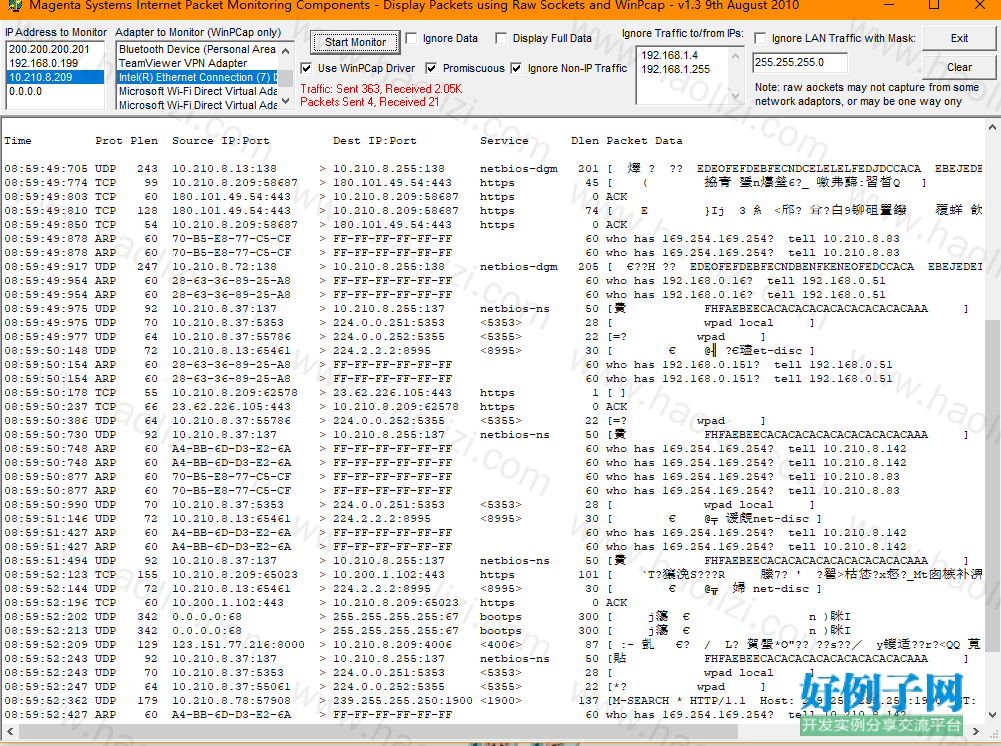Image resolution: width=1001 pixels, height=746 pixels.
Task: Toggle the Promiscuous checkbox
Action: pyautogui.click(x=432, y=68)
